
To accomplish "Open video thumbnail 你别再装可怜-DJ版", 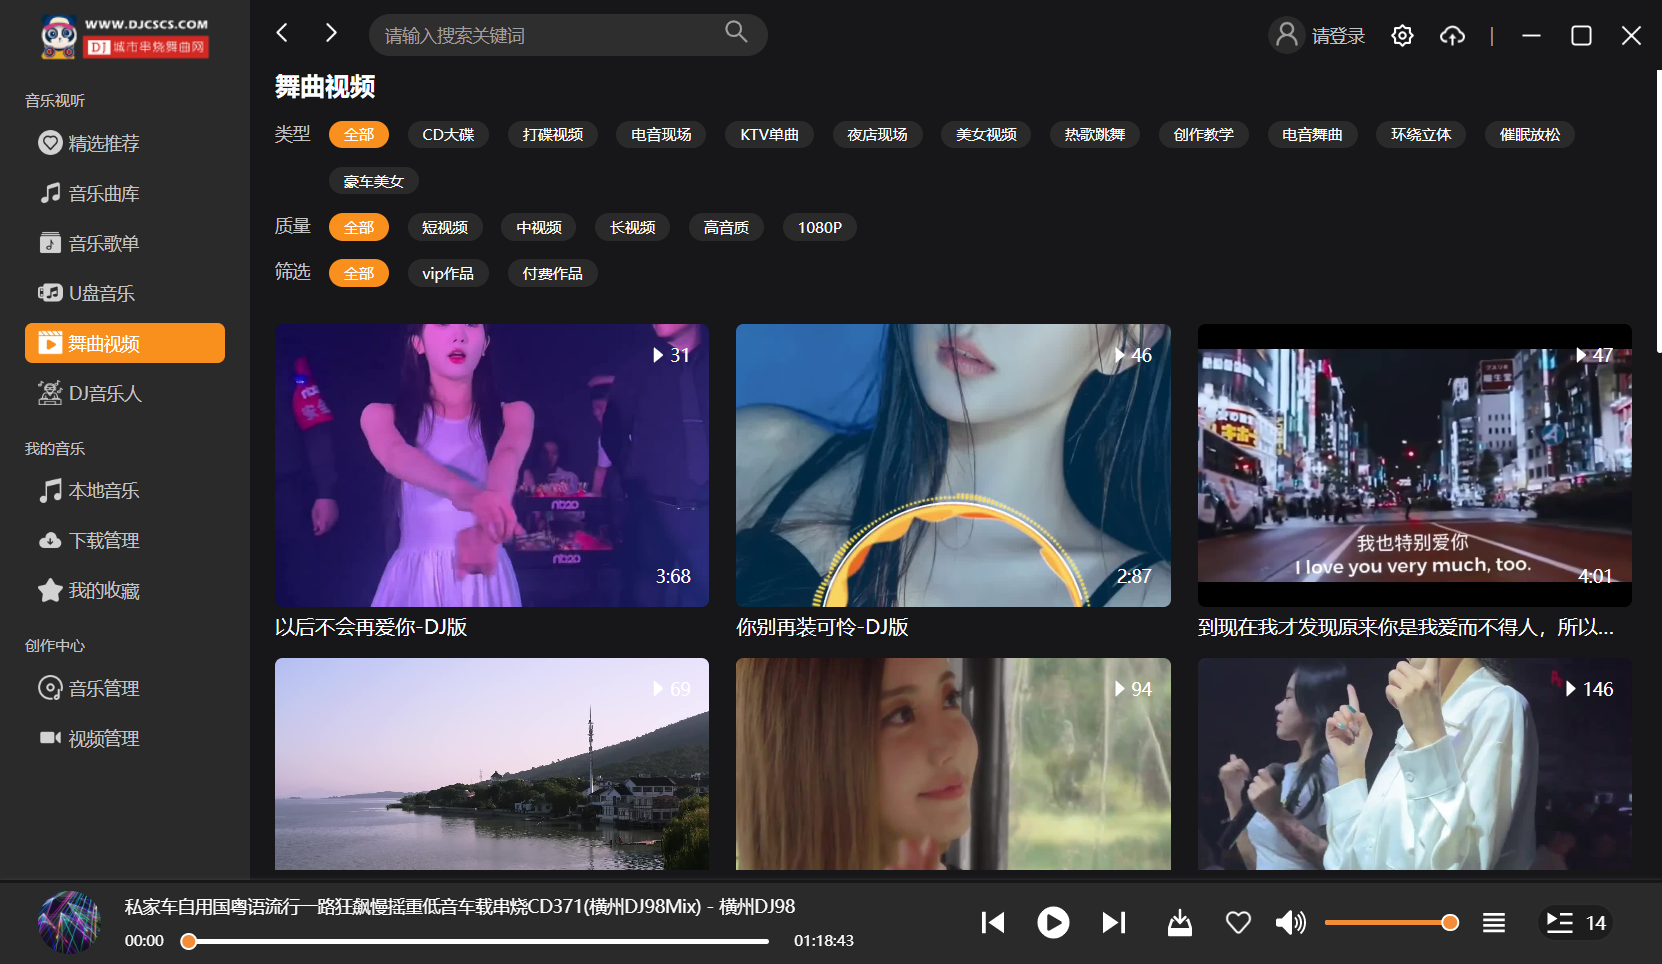I will (x=953, y=465).
